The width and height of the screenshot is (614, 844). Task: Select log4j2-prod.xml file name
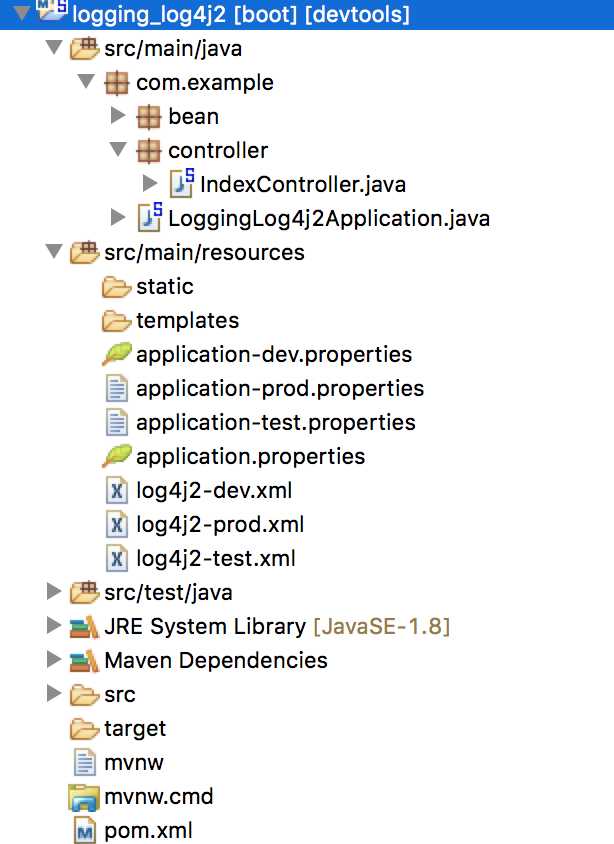pos(220,524)
